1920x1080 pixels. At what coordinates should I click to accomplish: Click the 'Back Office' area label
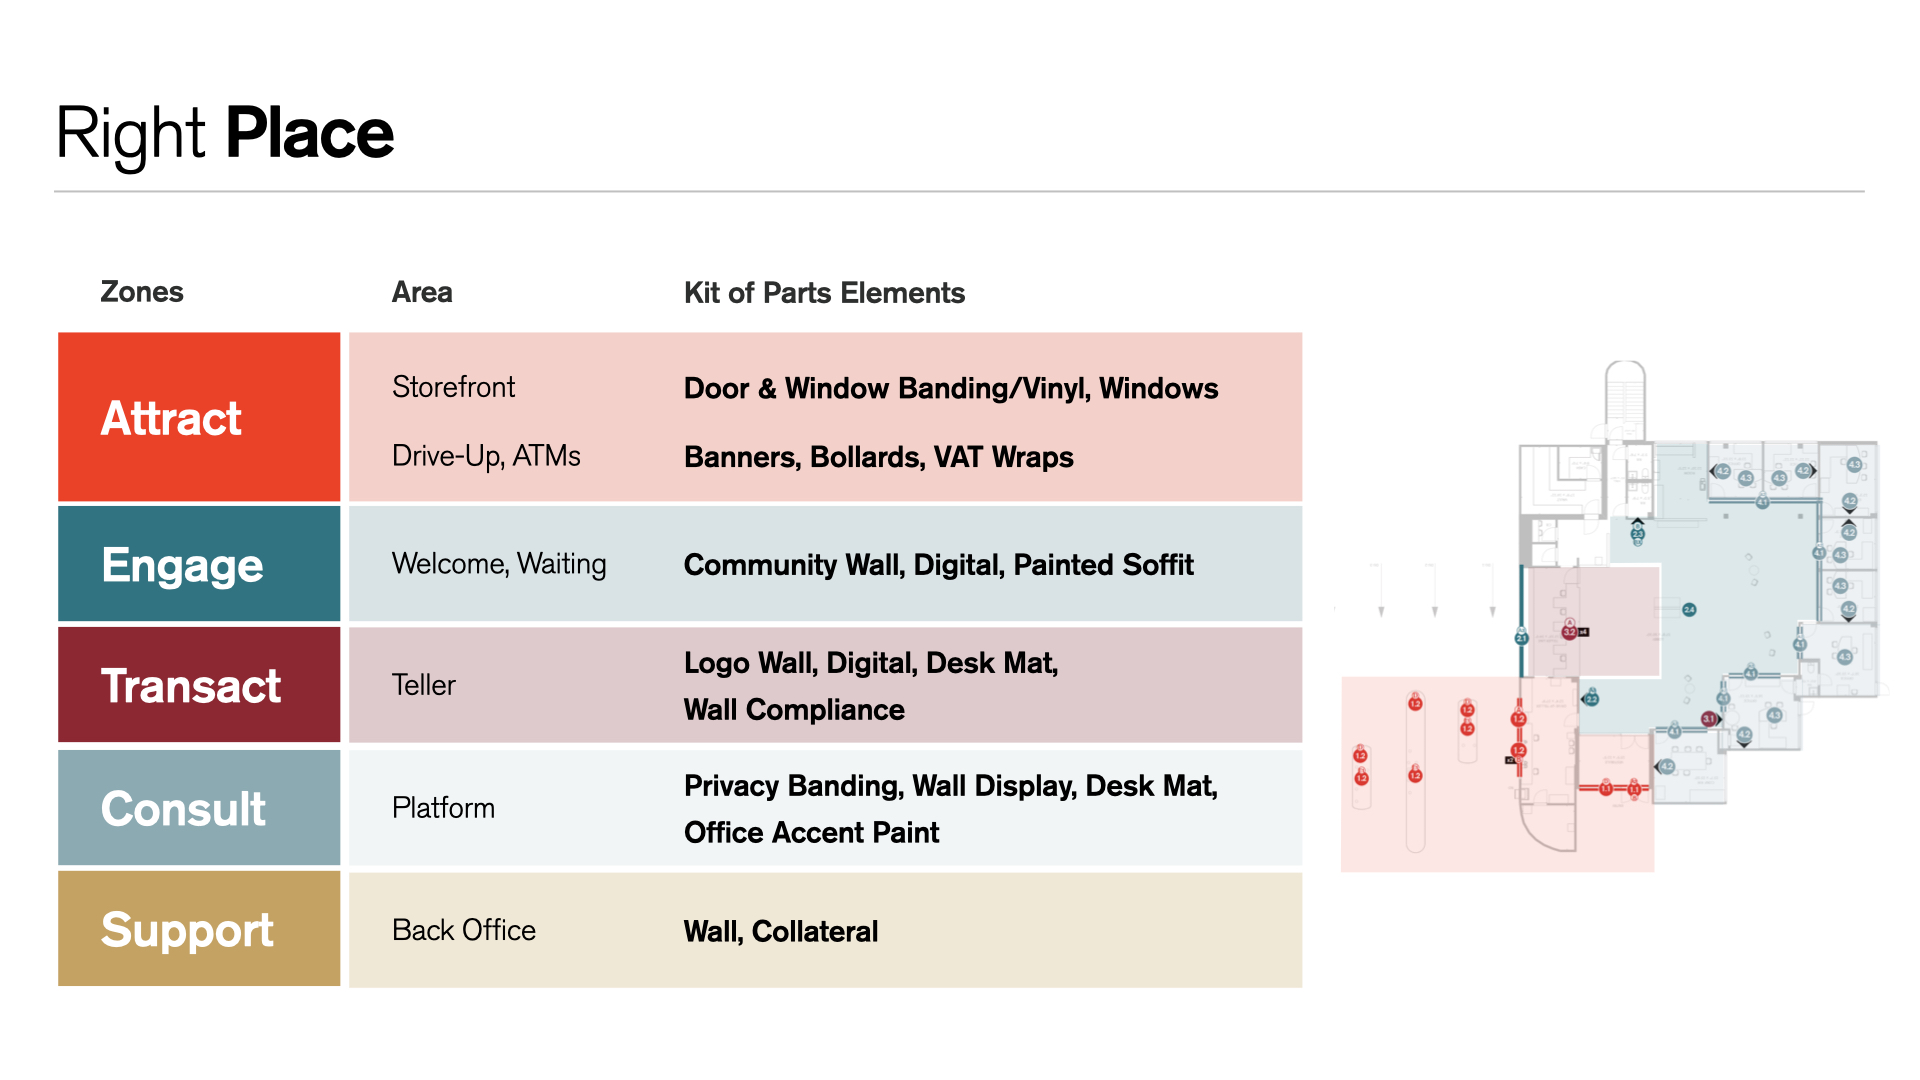point(464,930)
